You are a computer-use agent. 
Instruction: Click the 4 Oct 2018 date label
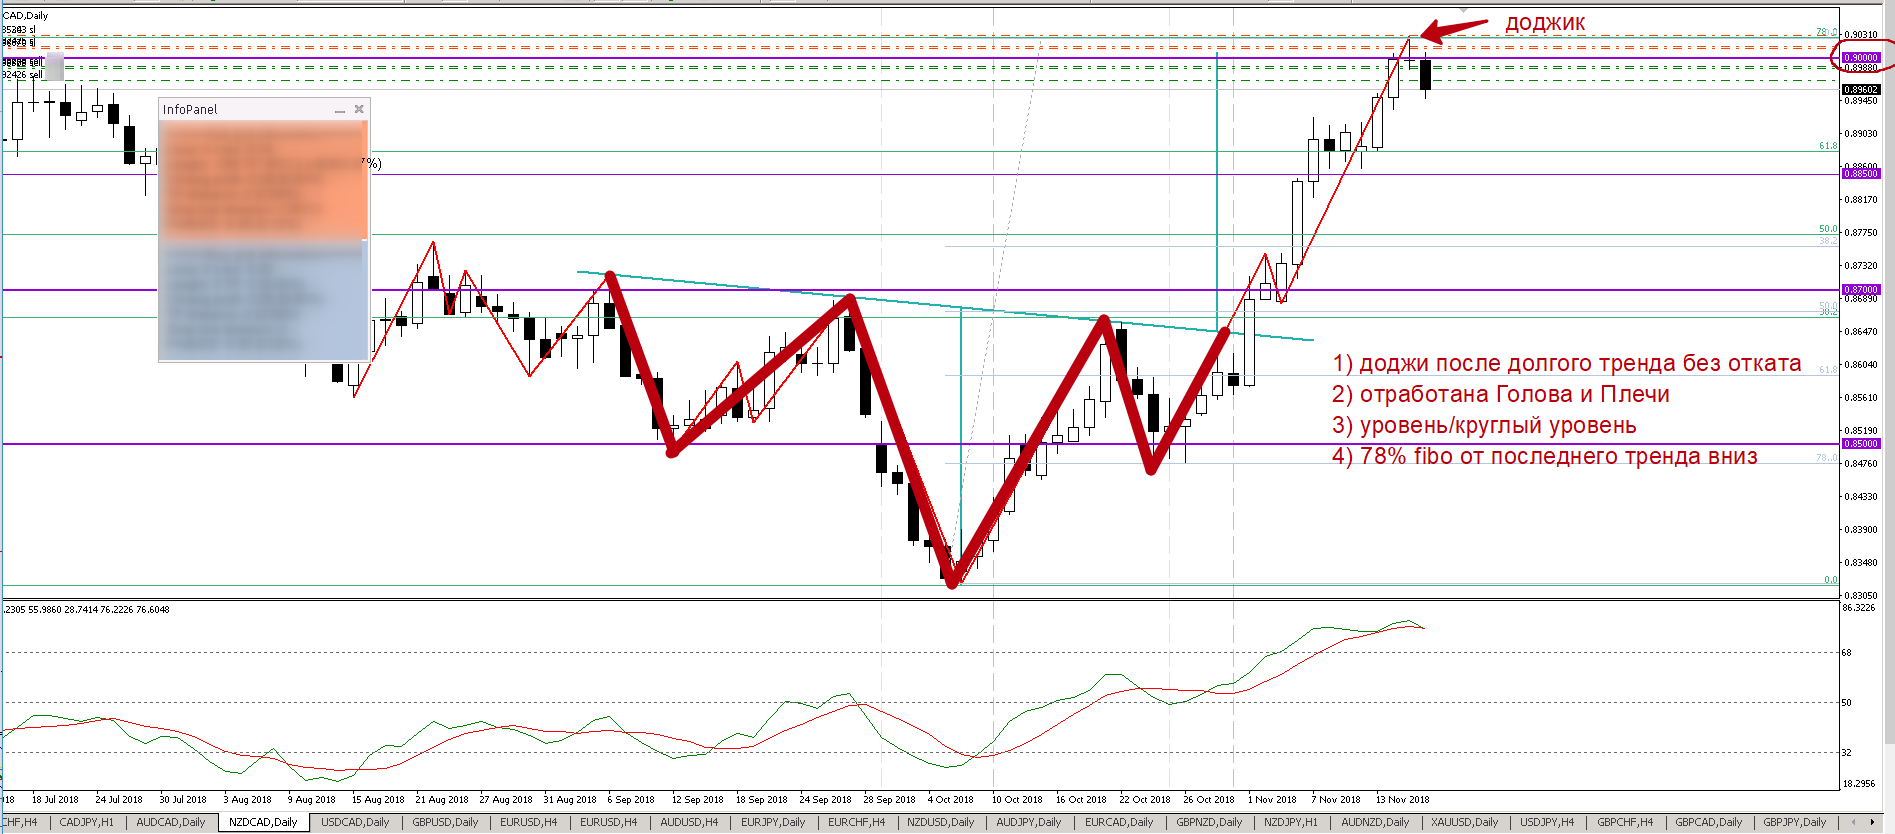[950, 800]
